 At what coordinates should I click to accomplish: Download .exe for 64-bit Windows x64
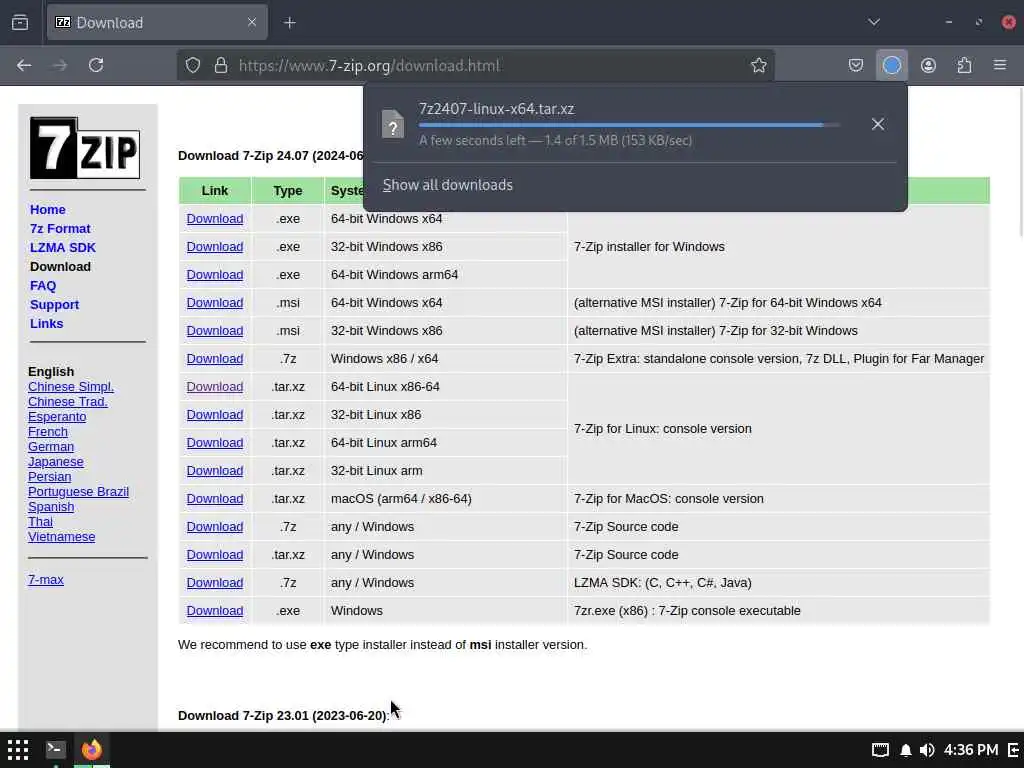tap(215, 219)
